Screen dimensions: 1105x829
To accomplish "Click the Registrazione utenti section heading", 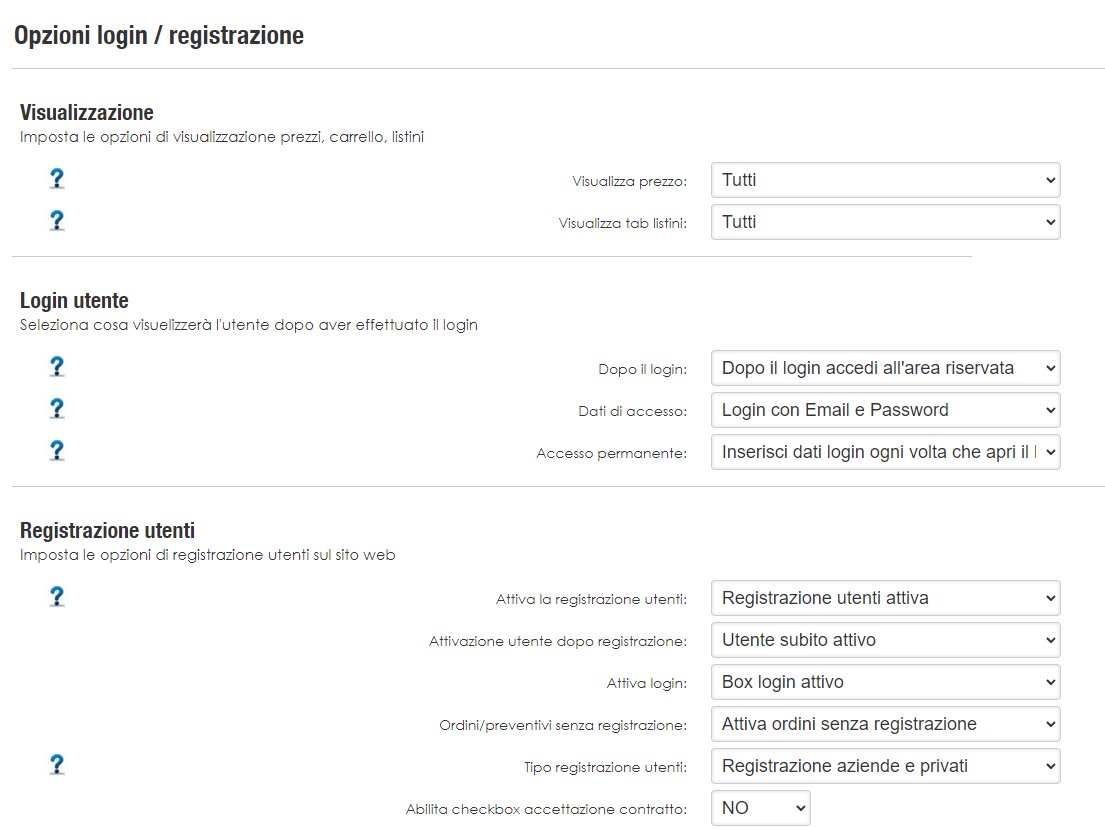I will tap(107, 530).
